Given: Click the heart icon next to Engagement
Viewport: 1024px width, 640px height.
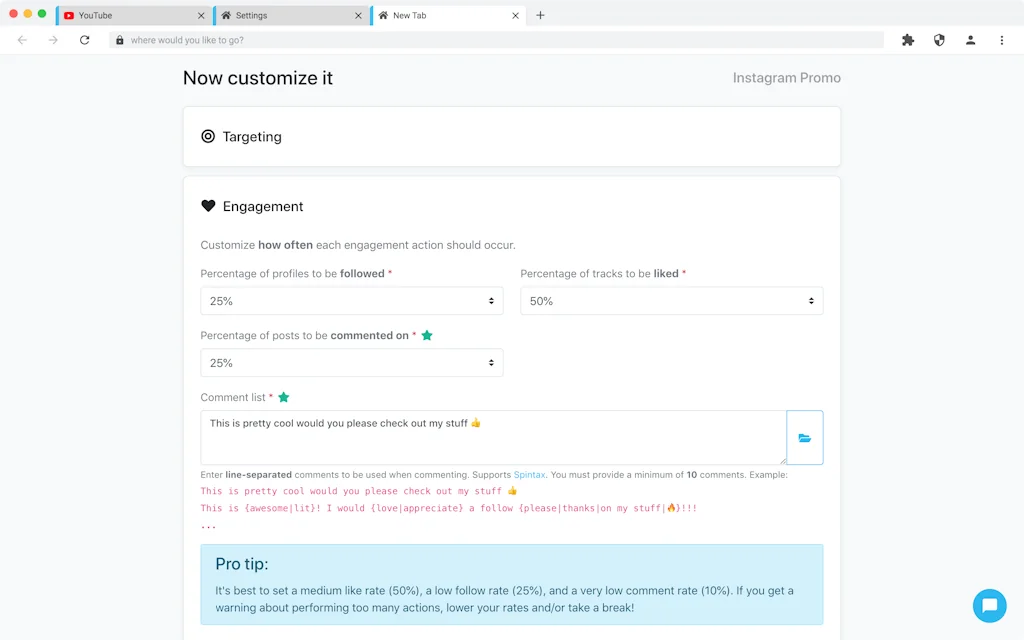Looking at the screenshot, I should pyautogui.click(x=208, y=206).
